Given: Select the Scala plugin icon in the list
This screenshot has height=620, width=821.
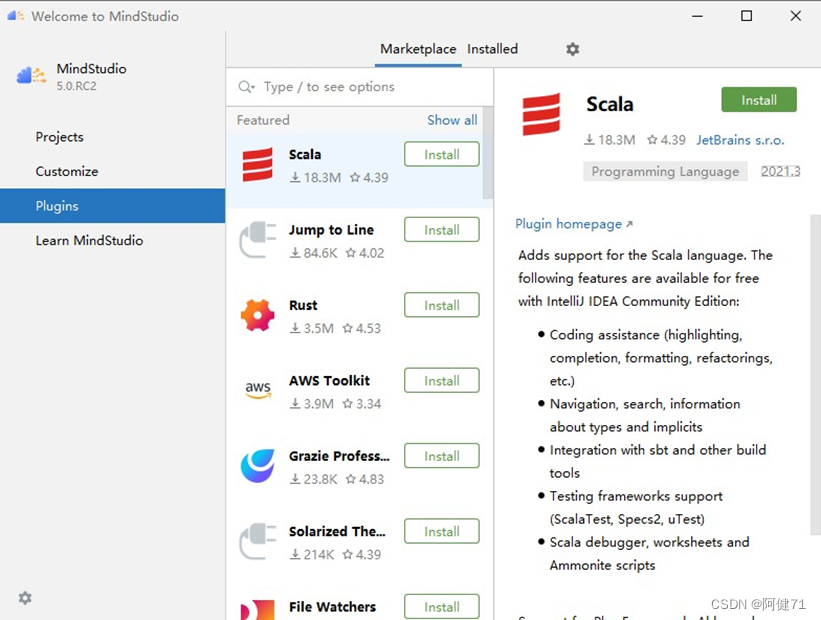Looking at the screenshot, I should pyautogui.click(x=258, y=163).
